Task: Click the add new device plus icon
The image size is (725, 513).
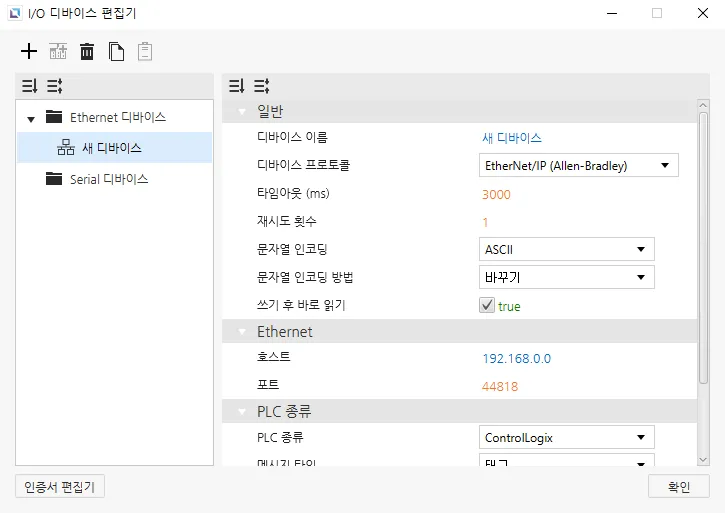Action: (x=29, y=51)
